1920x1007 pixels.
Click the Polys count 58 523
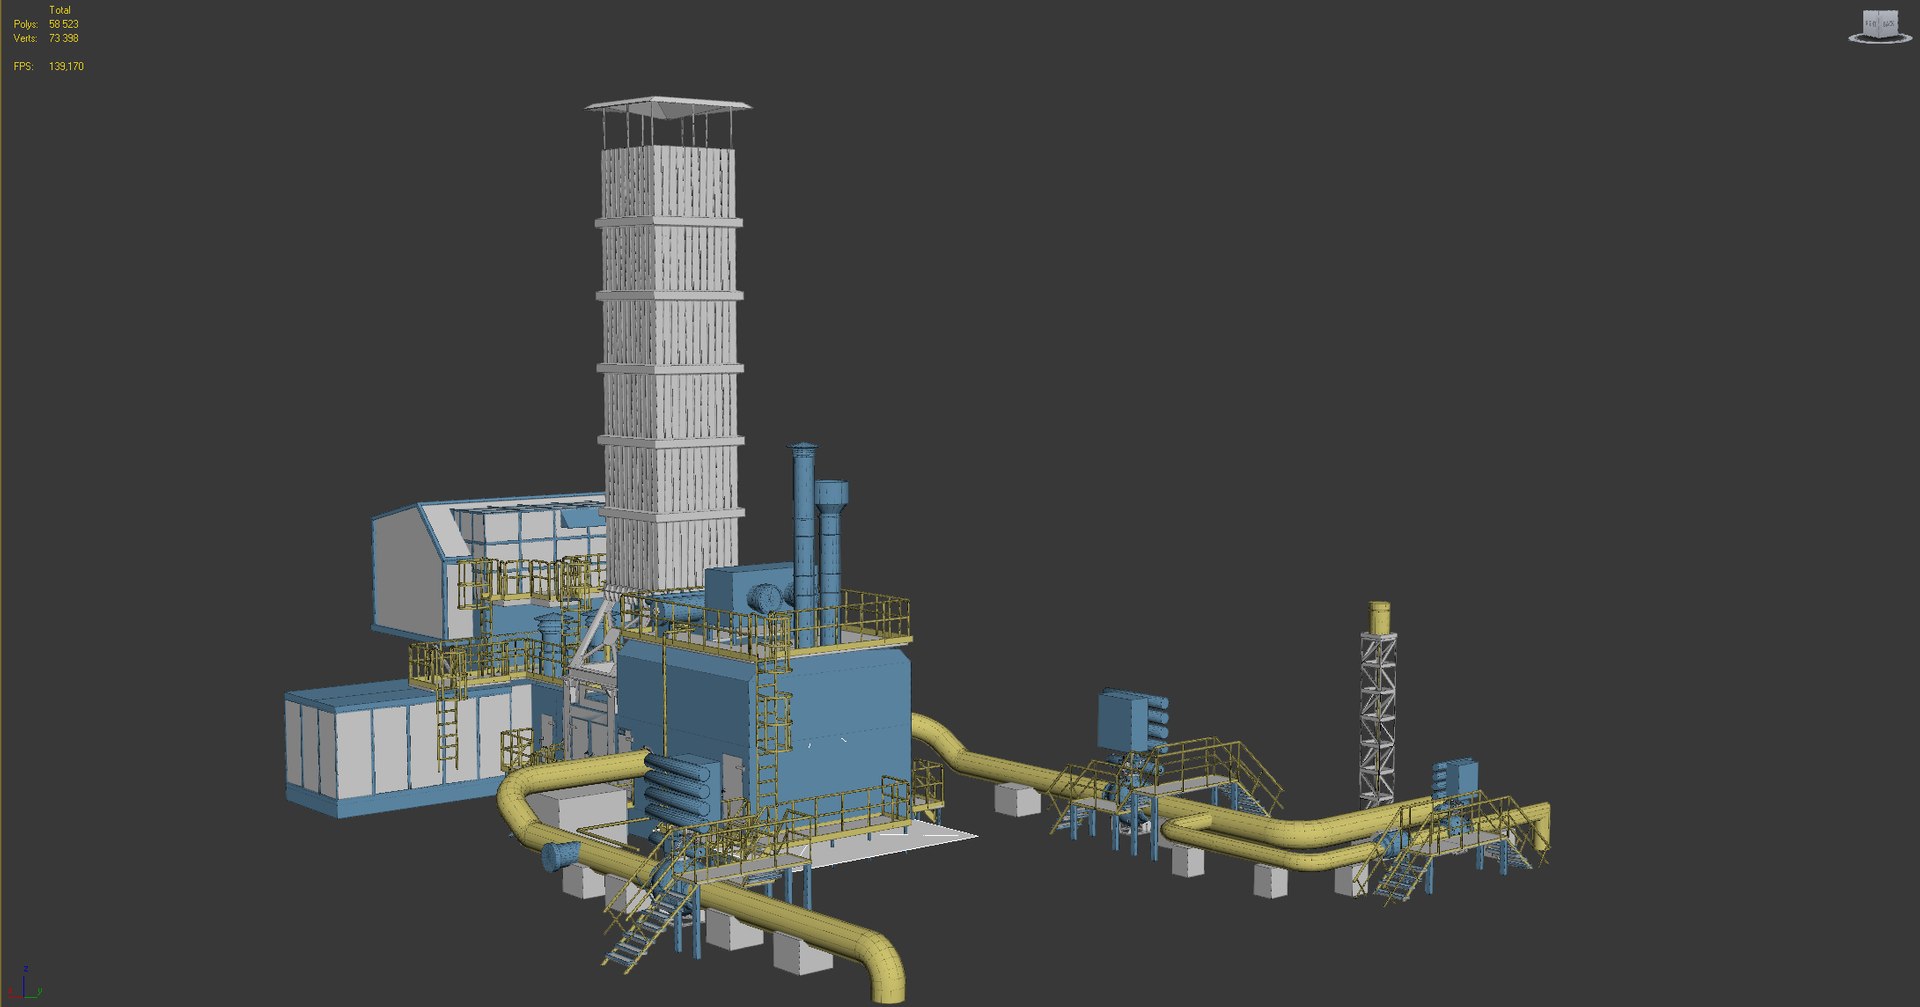[x=63, y=24]
